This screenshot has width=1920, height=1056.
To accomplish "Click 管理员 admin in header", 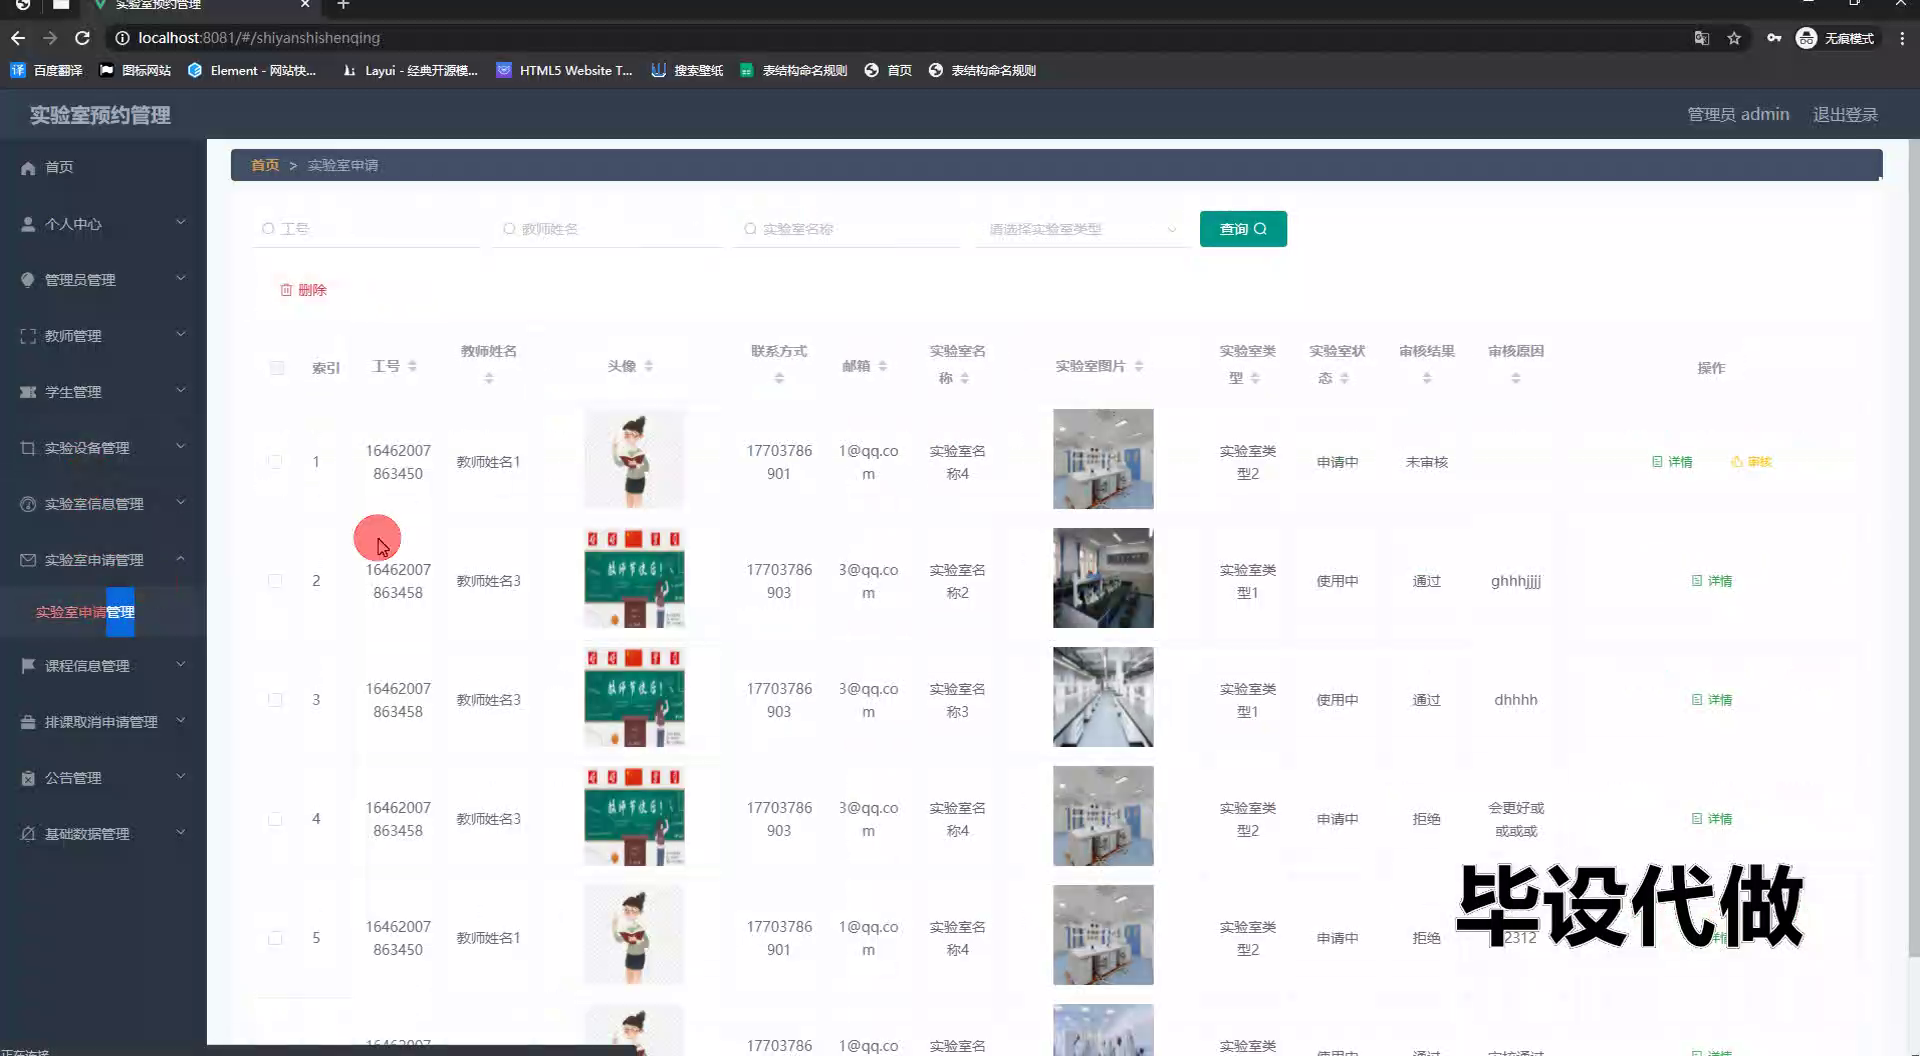I will click(1738, 114).
